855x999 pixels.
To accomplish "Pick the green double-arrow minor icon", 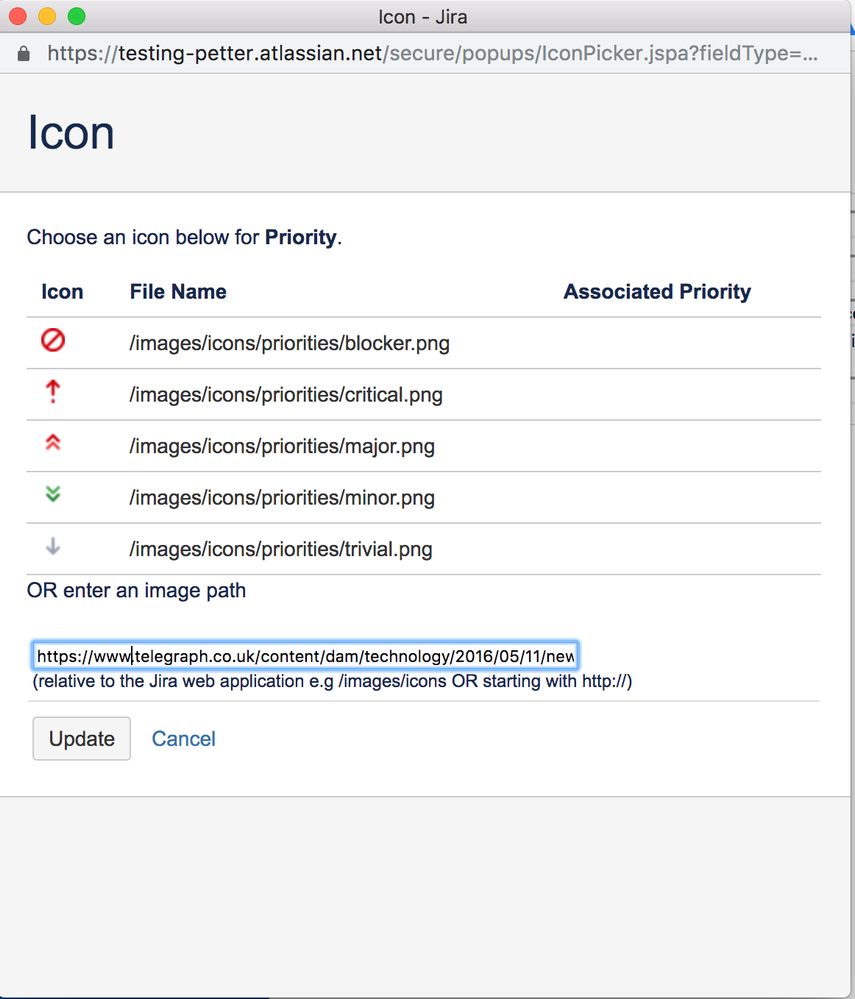I will [51, 496].
